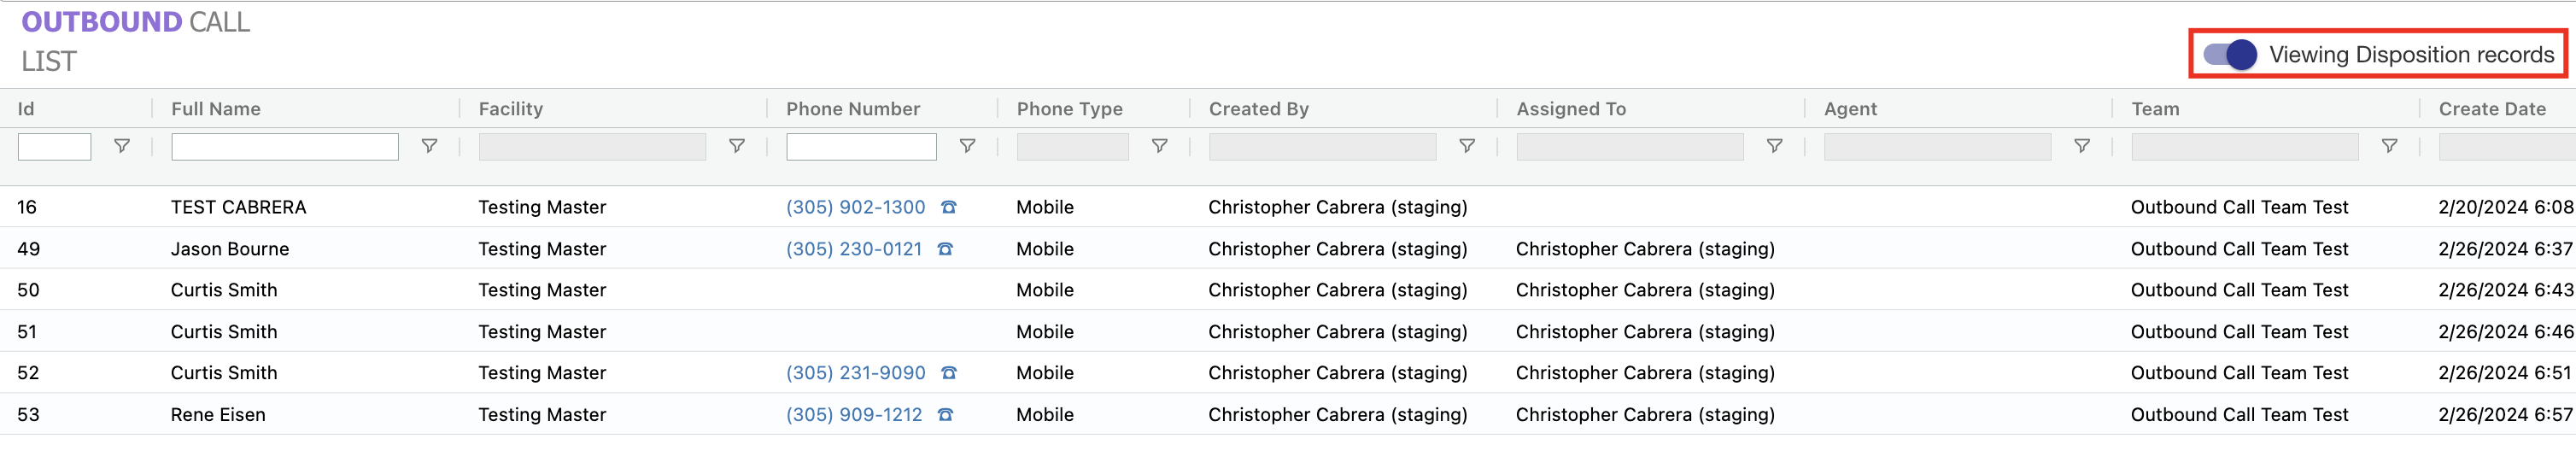This screenshot has width=2576, height=468.
Task: Open the Phone Number filter funnel icon
Action: pyautogui.click(x=967, y=146)
